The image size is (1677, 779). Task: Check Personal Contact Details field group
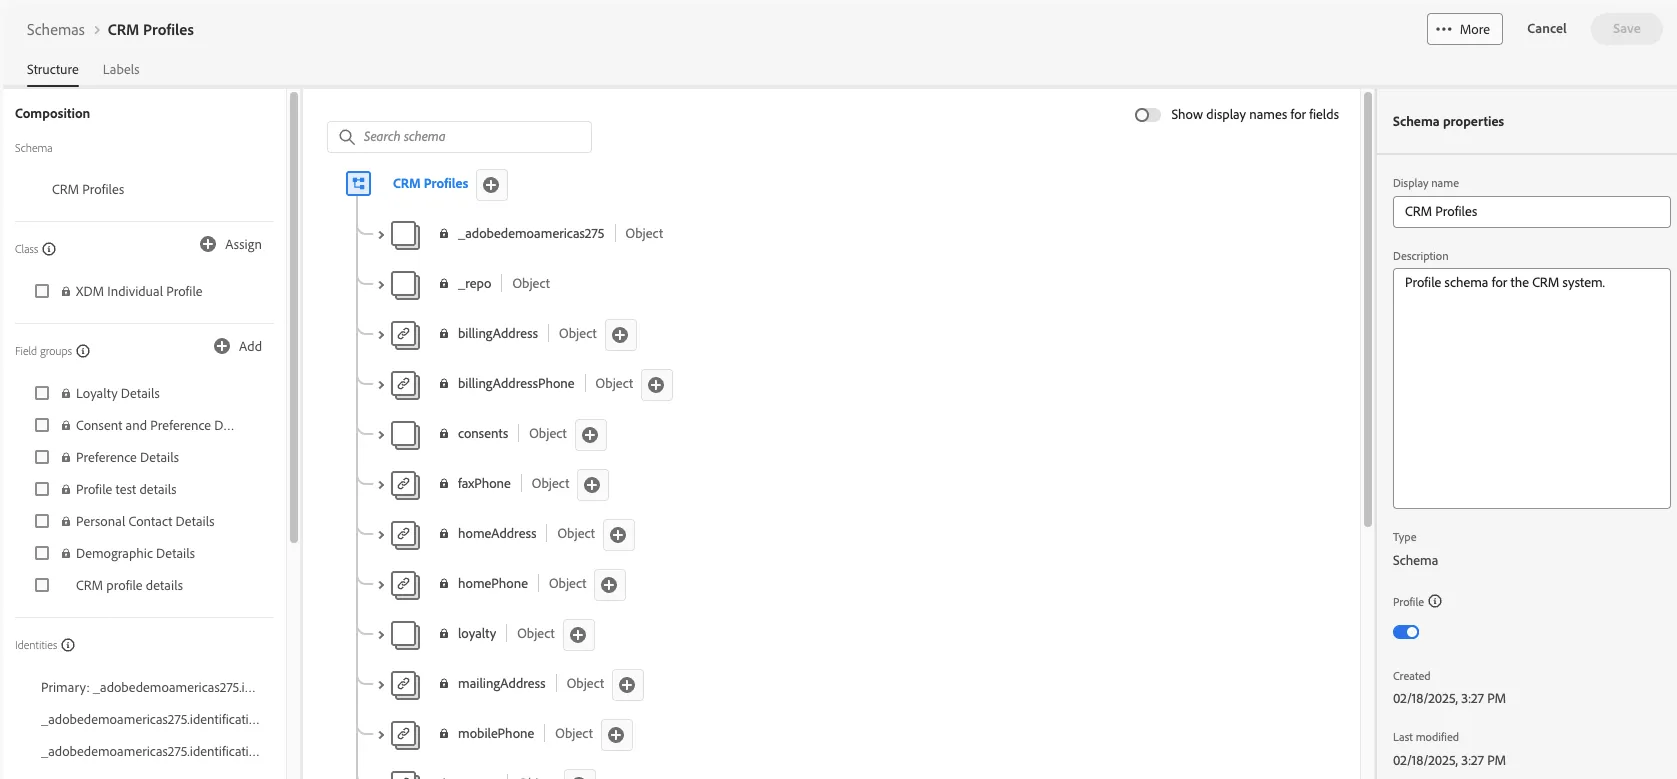point(42,521)
